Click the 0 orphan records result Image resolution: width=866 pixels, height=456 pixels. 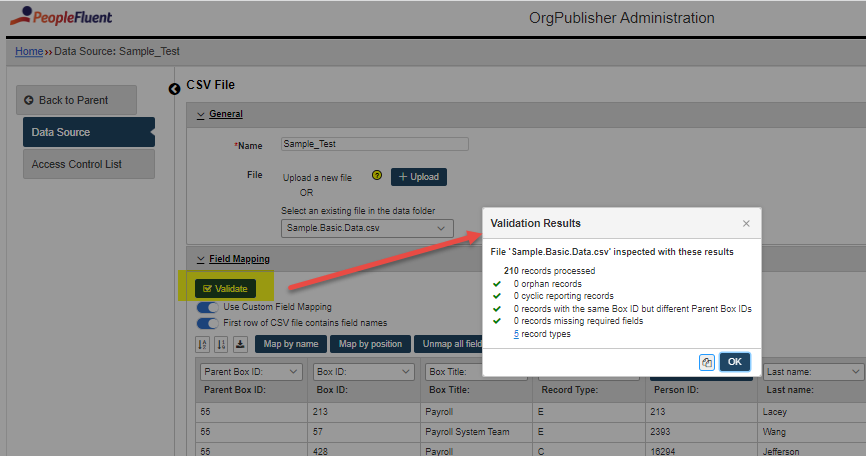547,284
